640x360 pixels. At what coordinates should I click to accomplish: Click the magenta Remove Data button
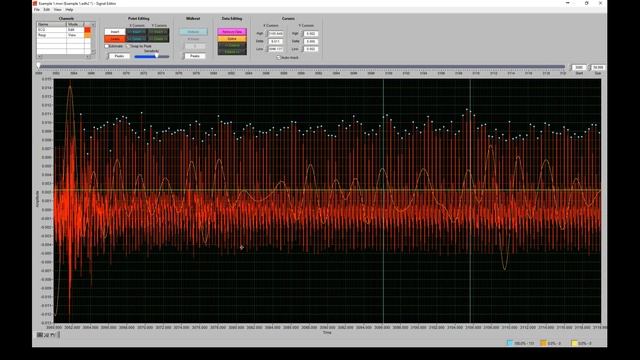pos(232,31)
